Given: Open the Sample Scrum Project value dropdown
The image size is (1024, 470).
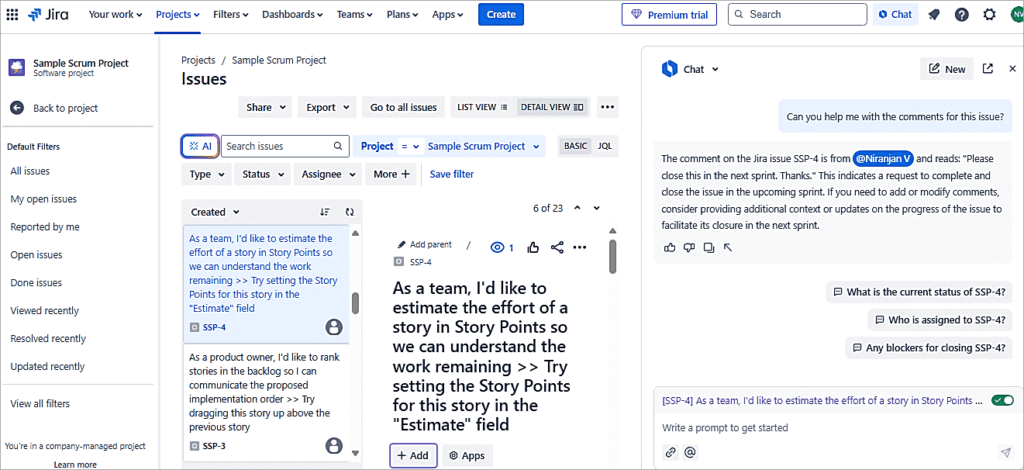Looking at the screenshot, I should 483,146.
